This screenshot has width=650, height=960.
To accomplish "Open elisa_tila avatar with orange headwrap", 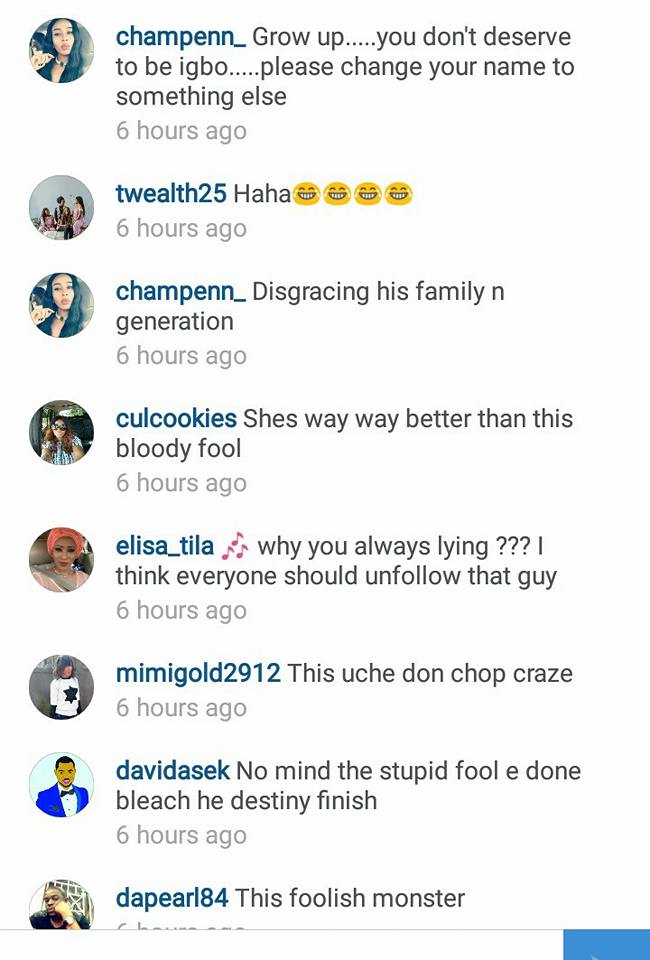I will click(61, 560).
